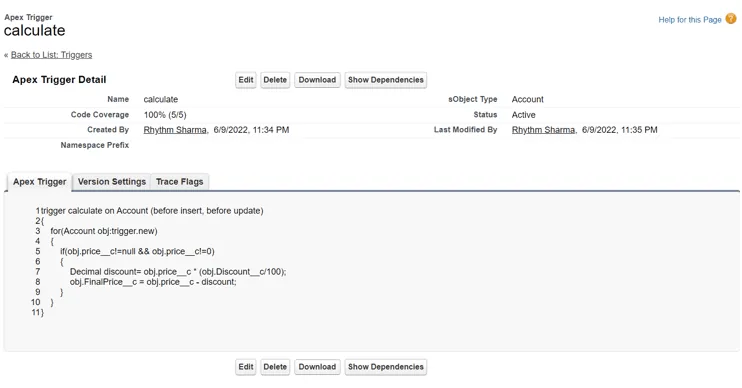Click the sObject Type value Account

point(527,99)
